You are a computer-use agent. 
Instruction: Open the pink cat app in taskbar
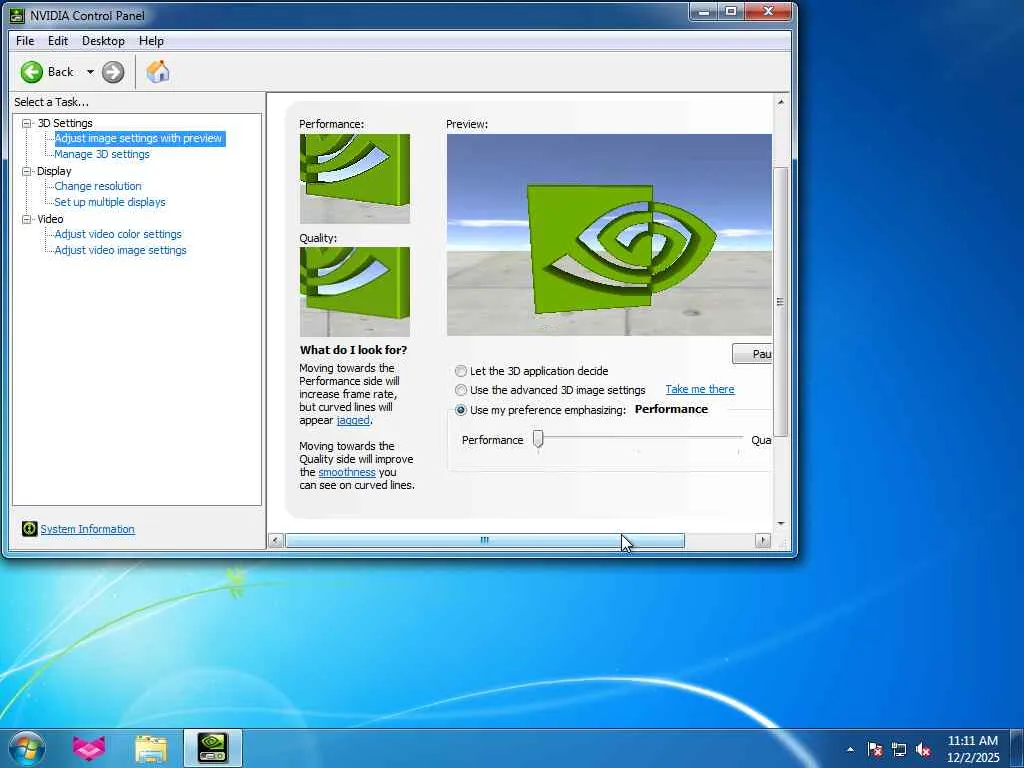coord(89,748)
